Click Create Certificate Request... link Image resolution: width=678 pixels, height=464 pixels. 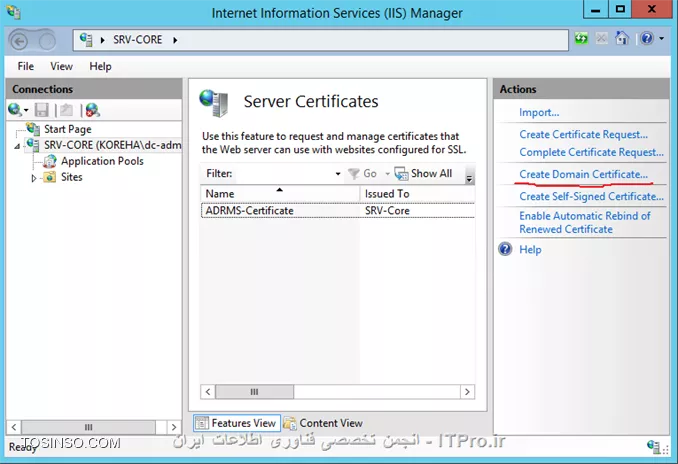pyautogui.click(x=583, y=134)
